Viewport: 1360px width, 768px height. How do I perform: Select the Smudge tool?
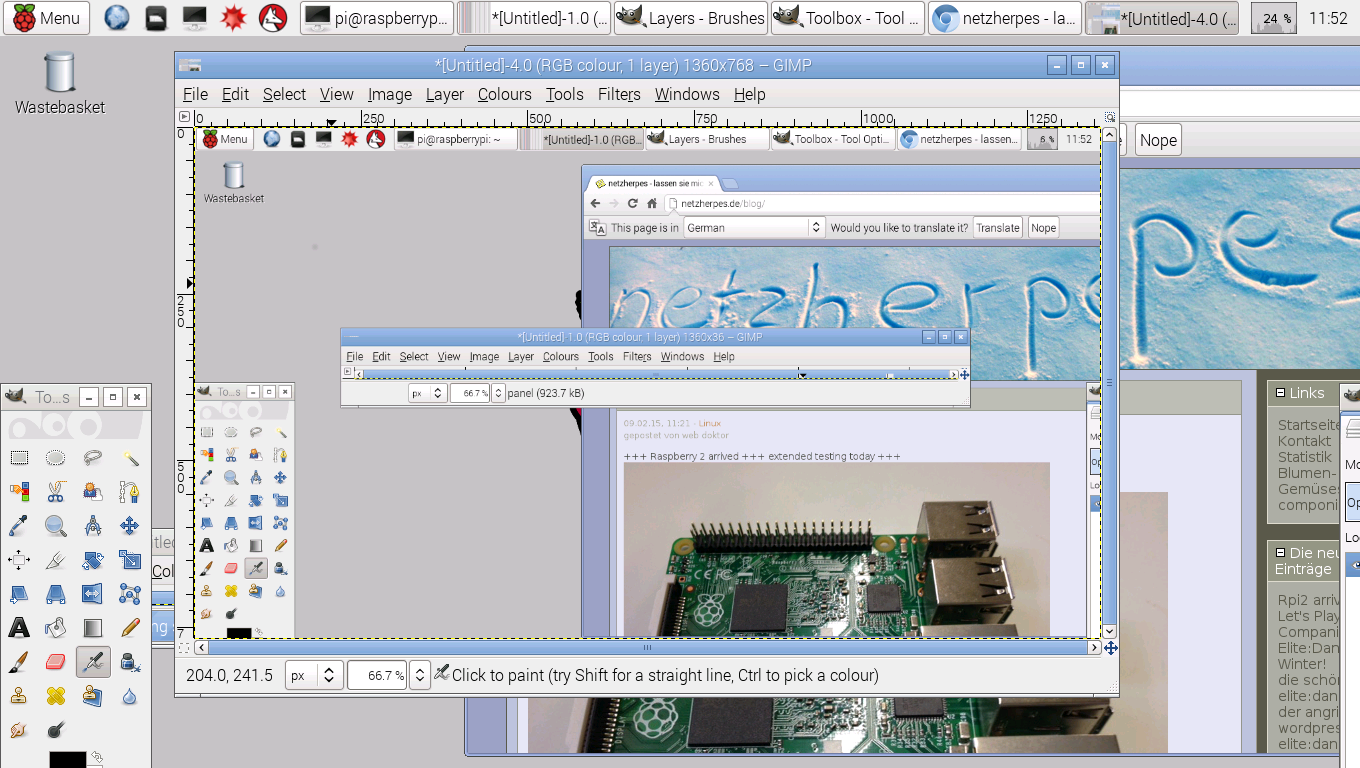(x=19, y=729)
